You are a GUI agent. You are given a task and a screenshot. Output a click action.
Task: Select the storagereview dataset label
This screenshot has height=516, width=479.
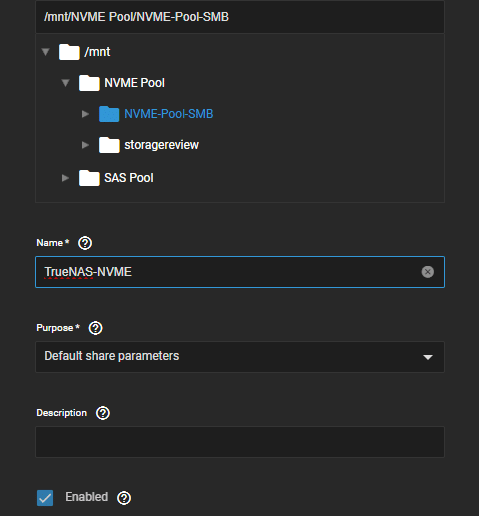pyautogui.click(x=161, y=145)
